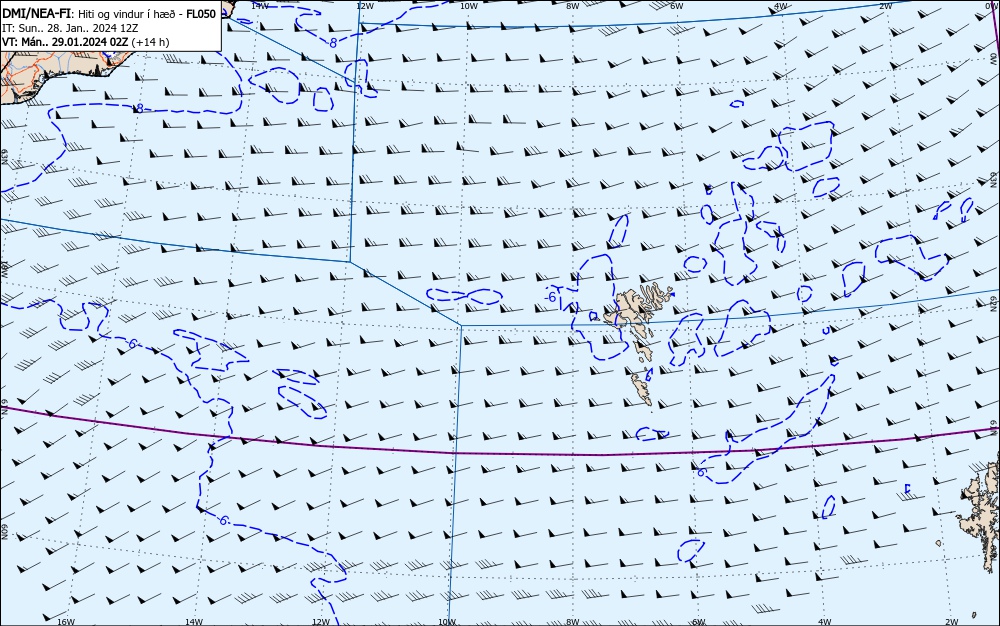Click the "4W" longitude label along the top edge

[x=781, y=6]
